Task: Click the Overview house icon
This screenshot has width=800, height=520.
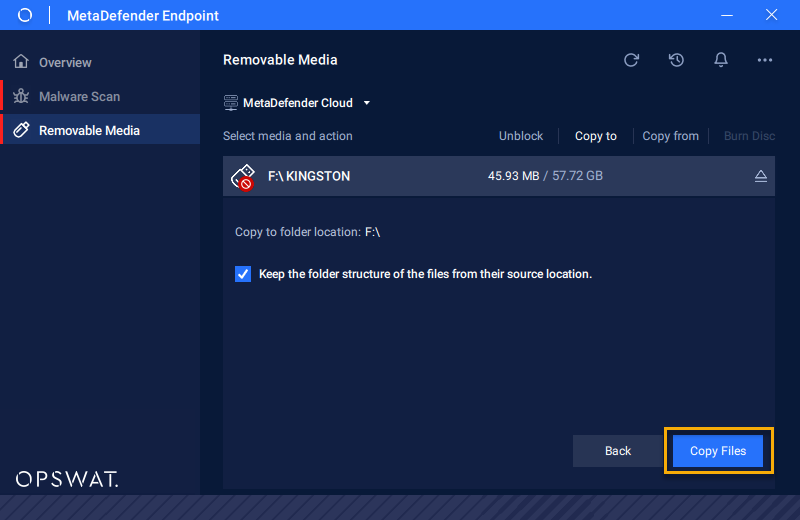Action: click(21, 62)
